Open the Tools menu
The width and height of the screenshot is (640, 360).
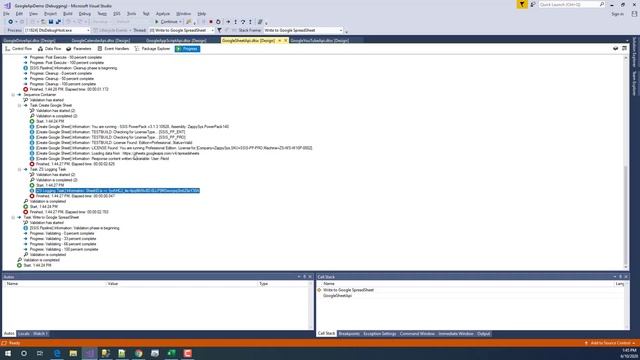[131, 13]
